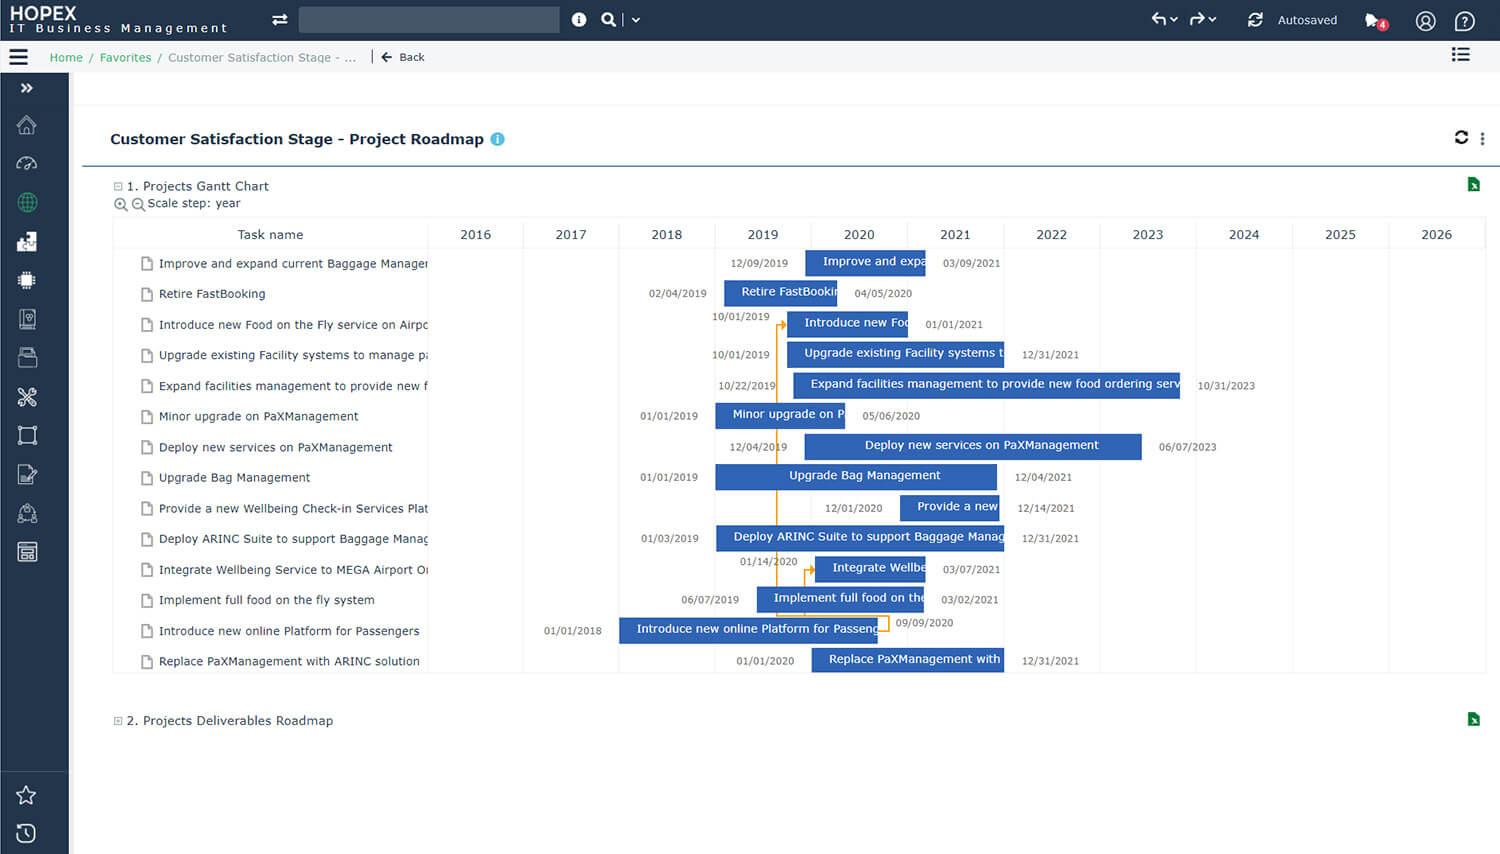This screenshot has height=854, width=1500.
Task: Open notifications chat icon with badge
Action: click(1375, 21)
